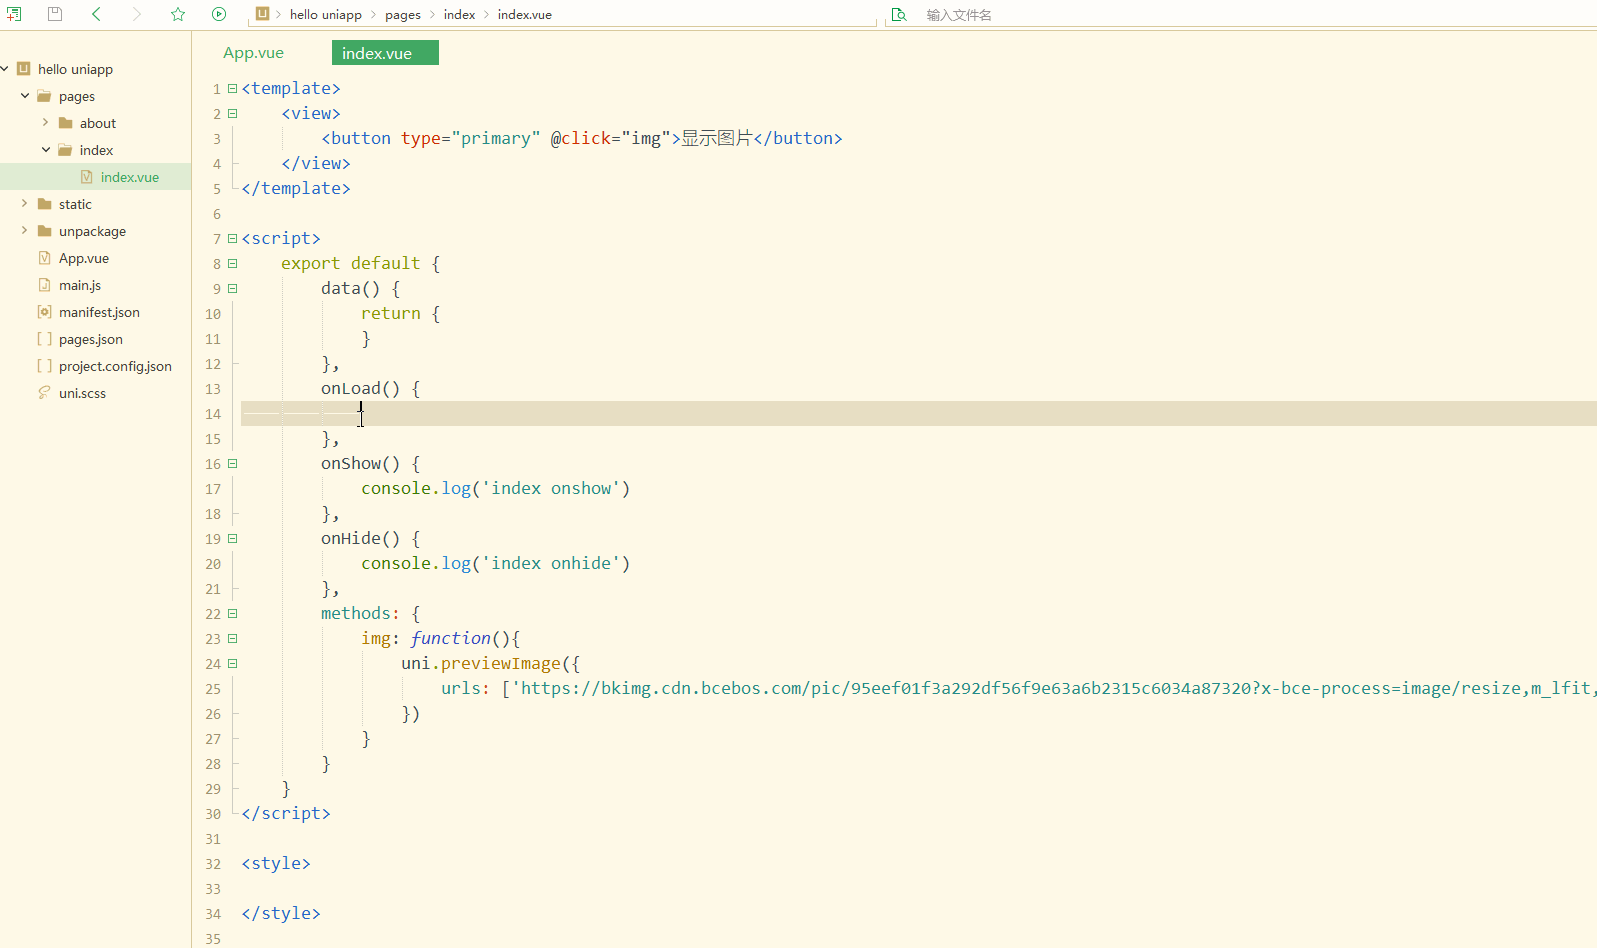The height and width of the screenshot is (948, 1597).
Task: Click the previewImage method name
Action: click(x=501, y=663)
